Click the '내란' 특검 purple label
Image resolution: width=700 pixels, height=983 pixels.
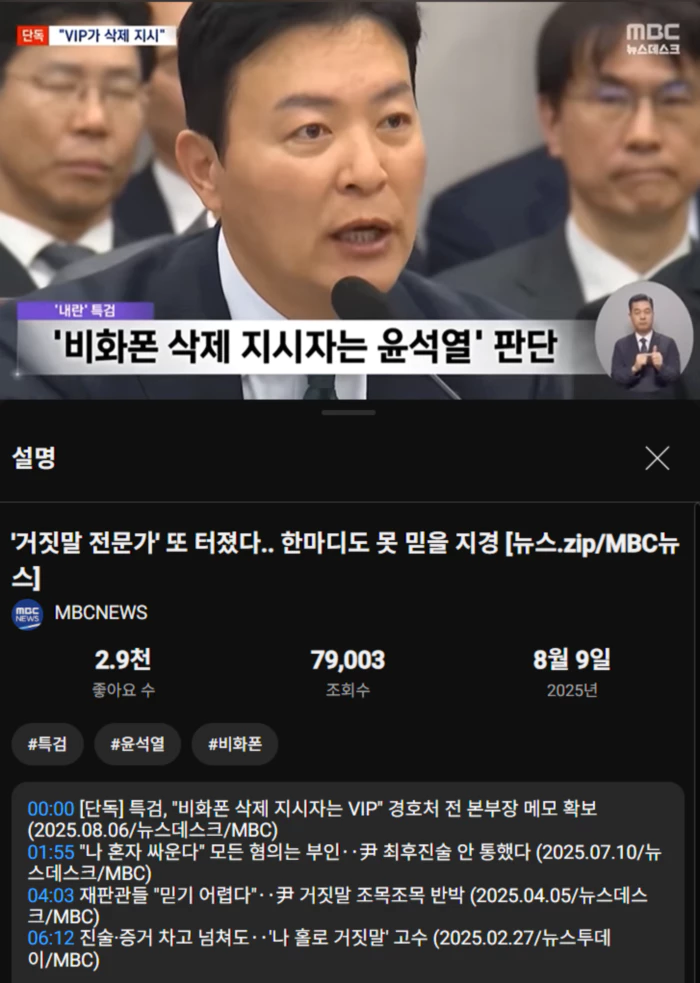click(85, 310)
